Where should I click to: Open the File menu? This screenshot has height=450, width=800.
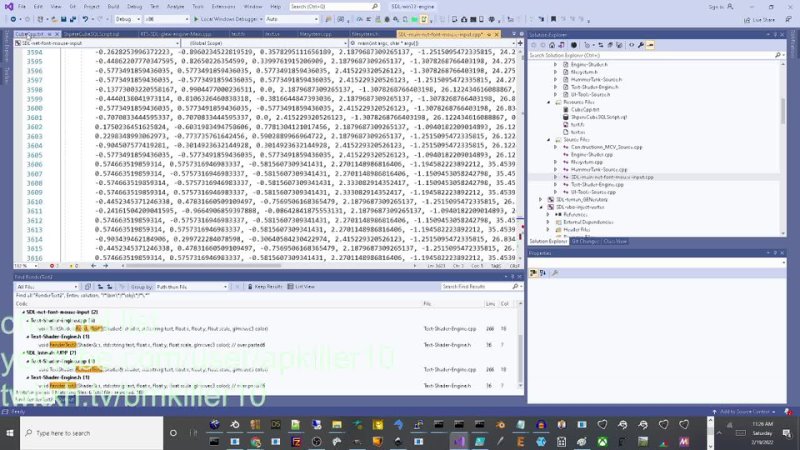point(21,7)
